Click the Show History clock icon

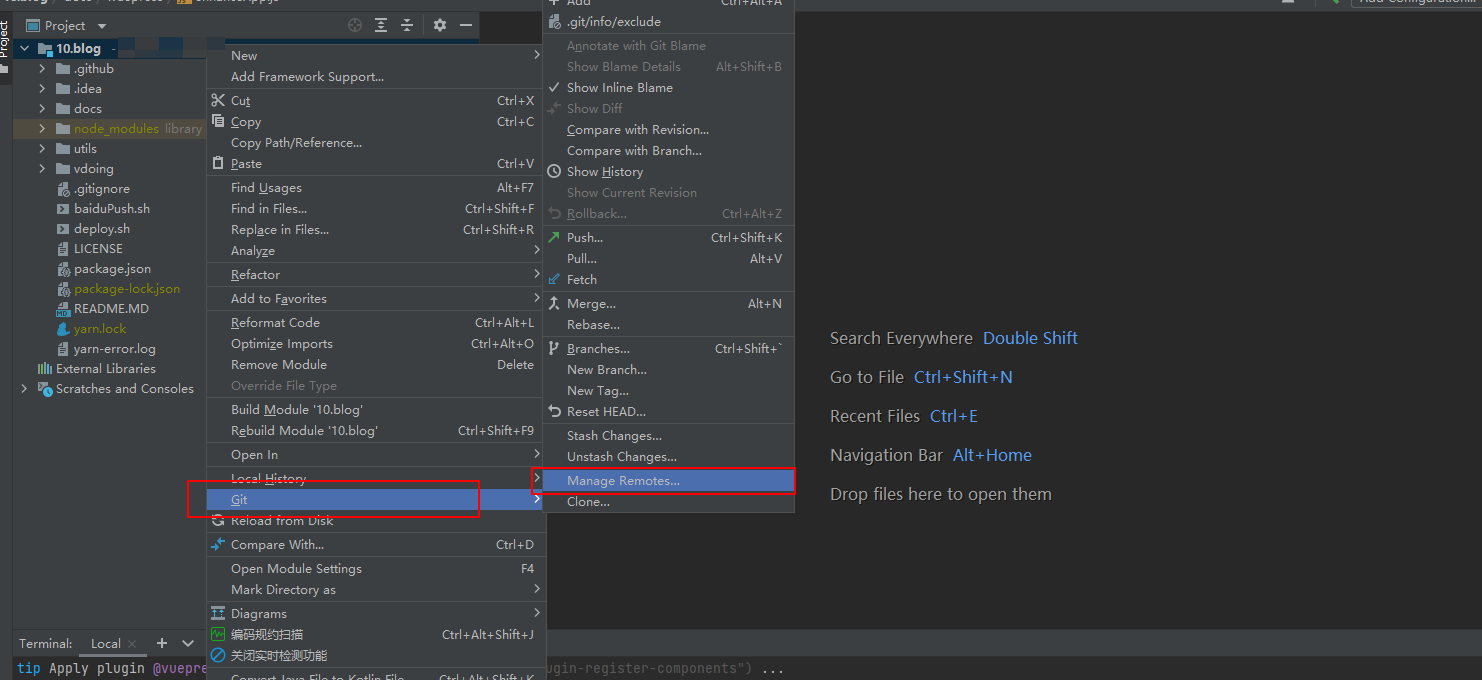(554, 171)
